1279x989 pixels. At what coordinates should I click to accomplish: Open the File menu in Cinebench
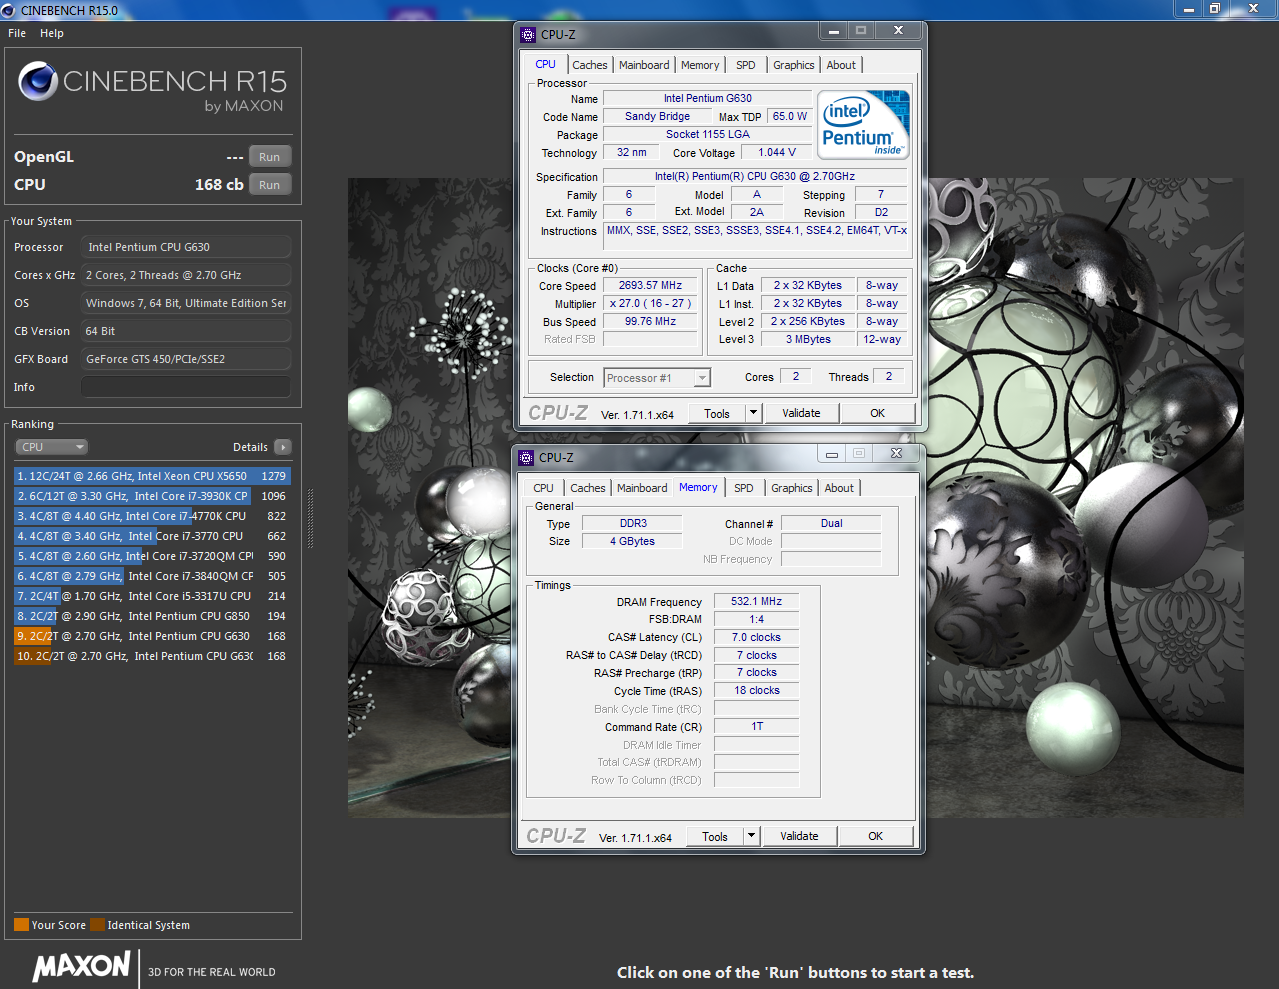(17, 33)
